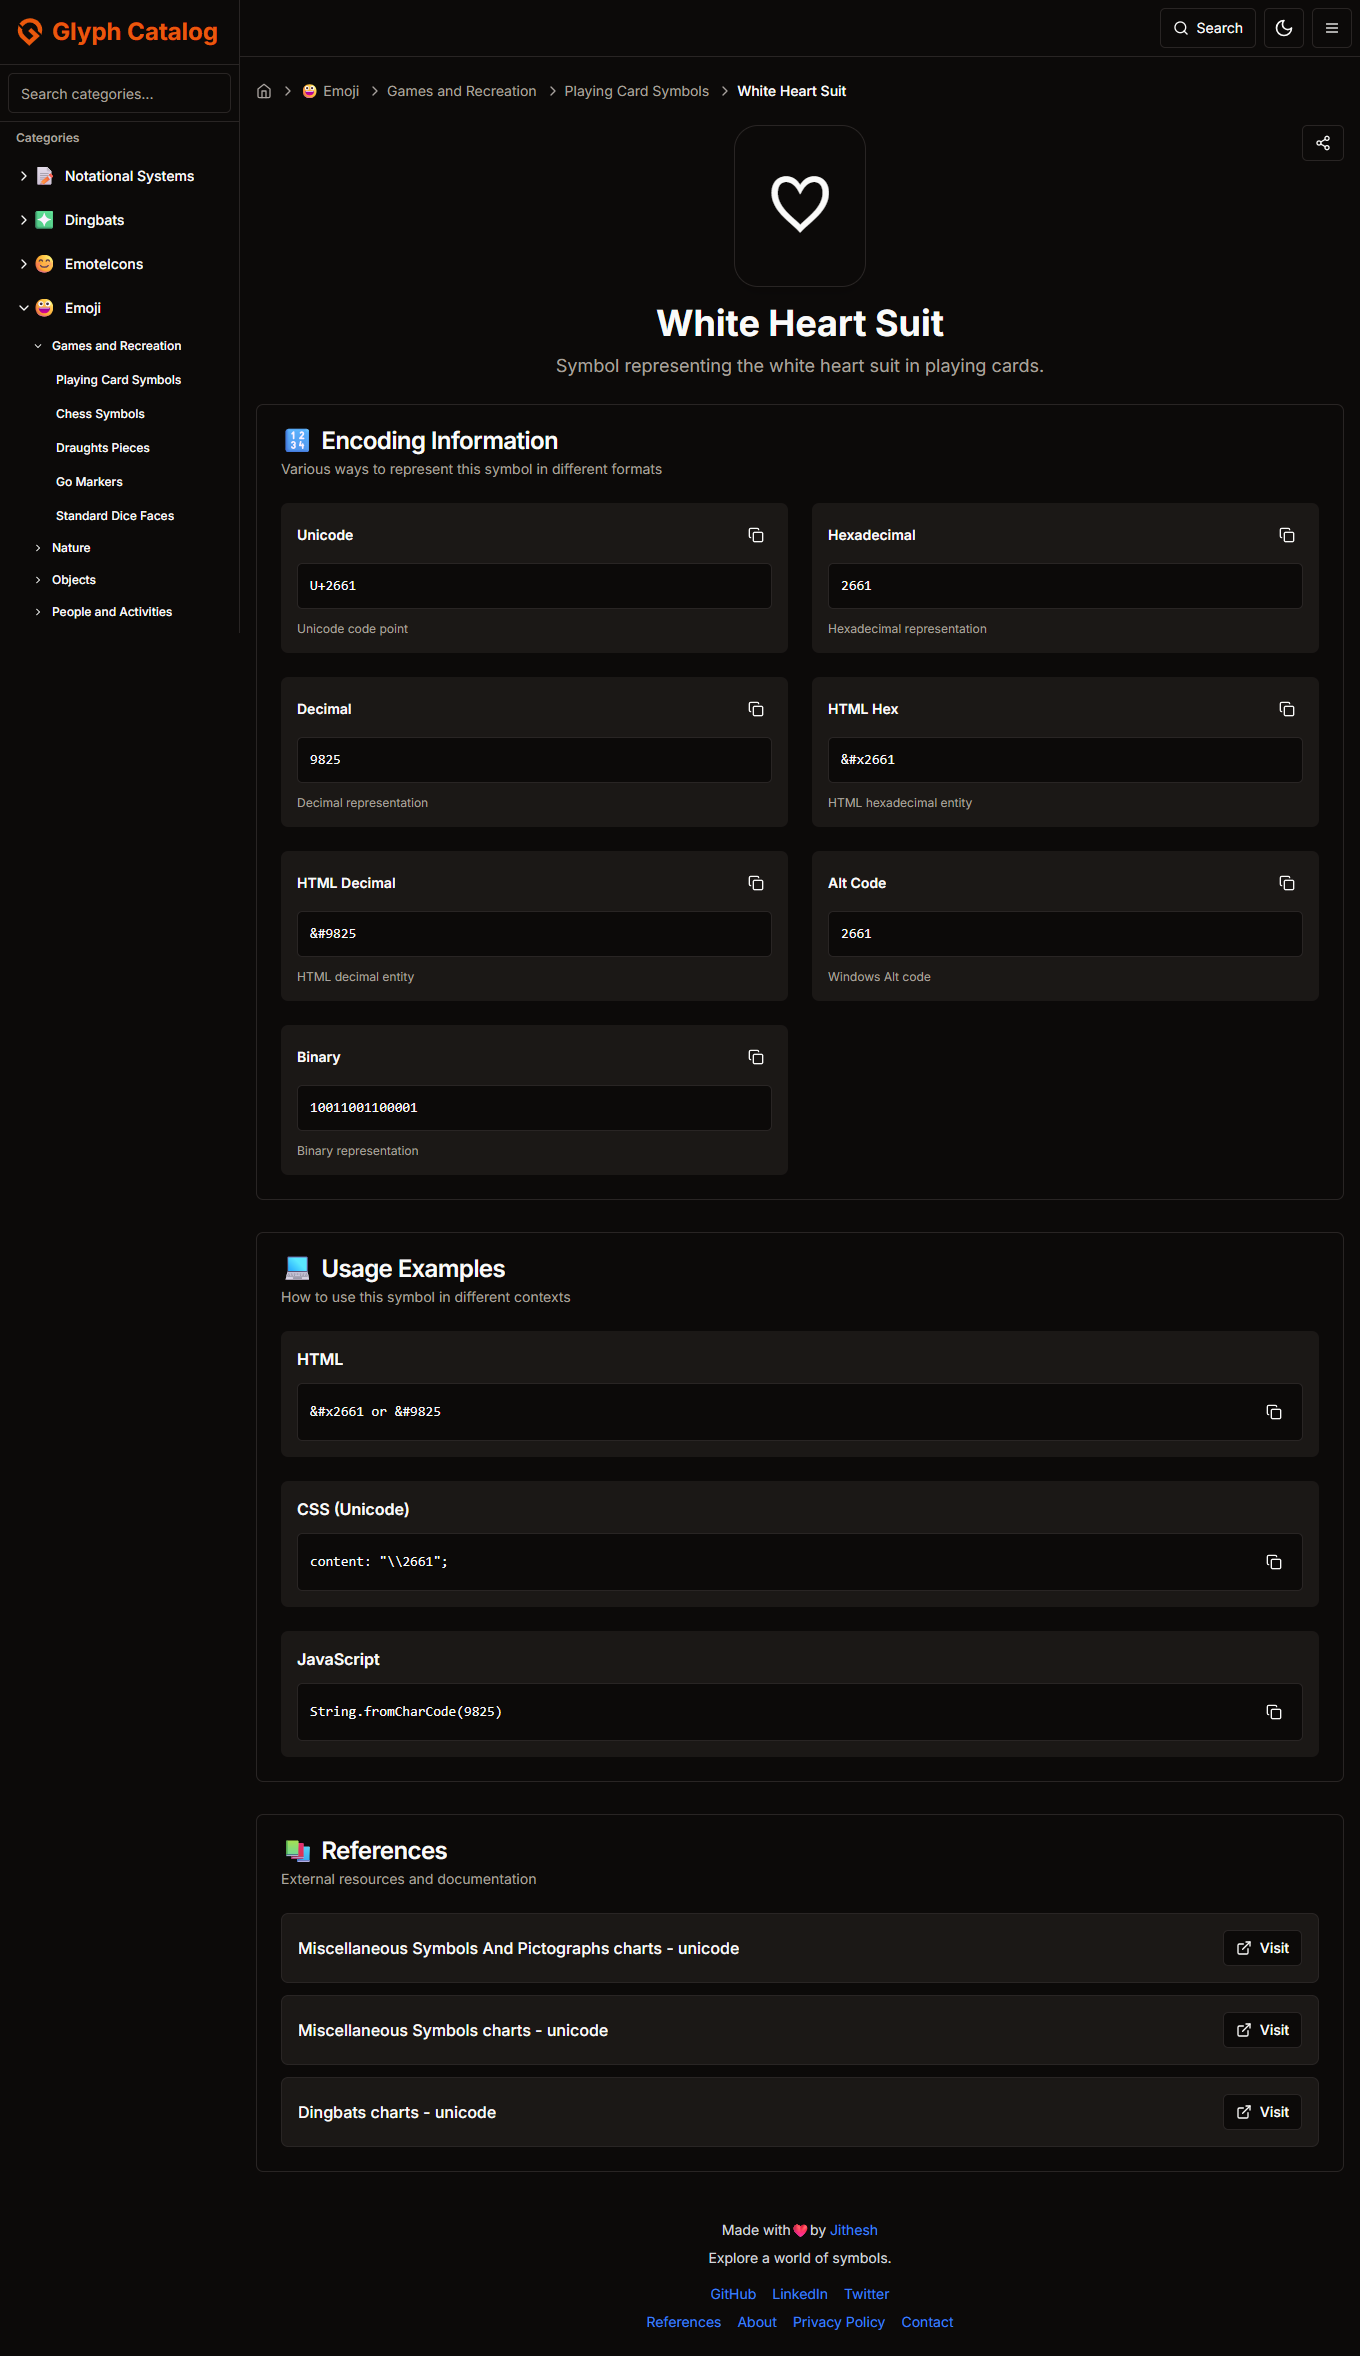Click the Dingbats category label
The height and width of the screenshot is (2356, 1360).
[x=95, y=220]
